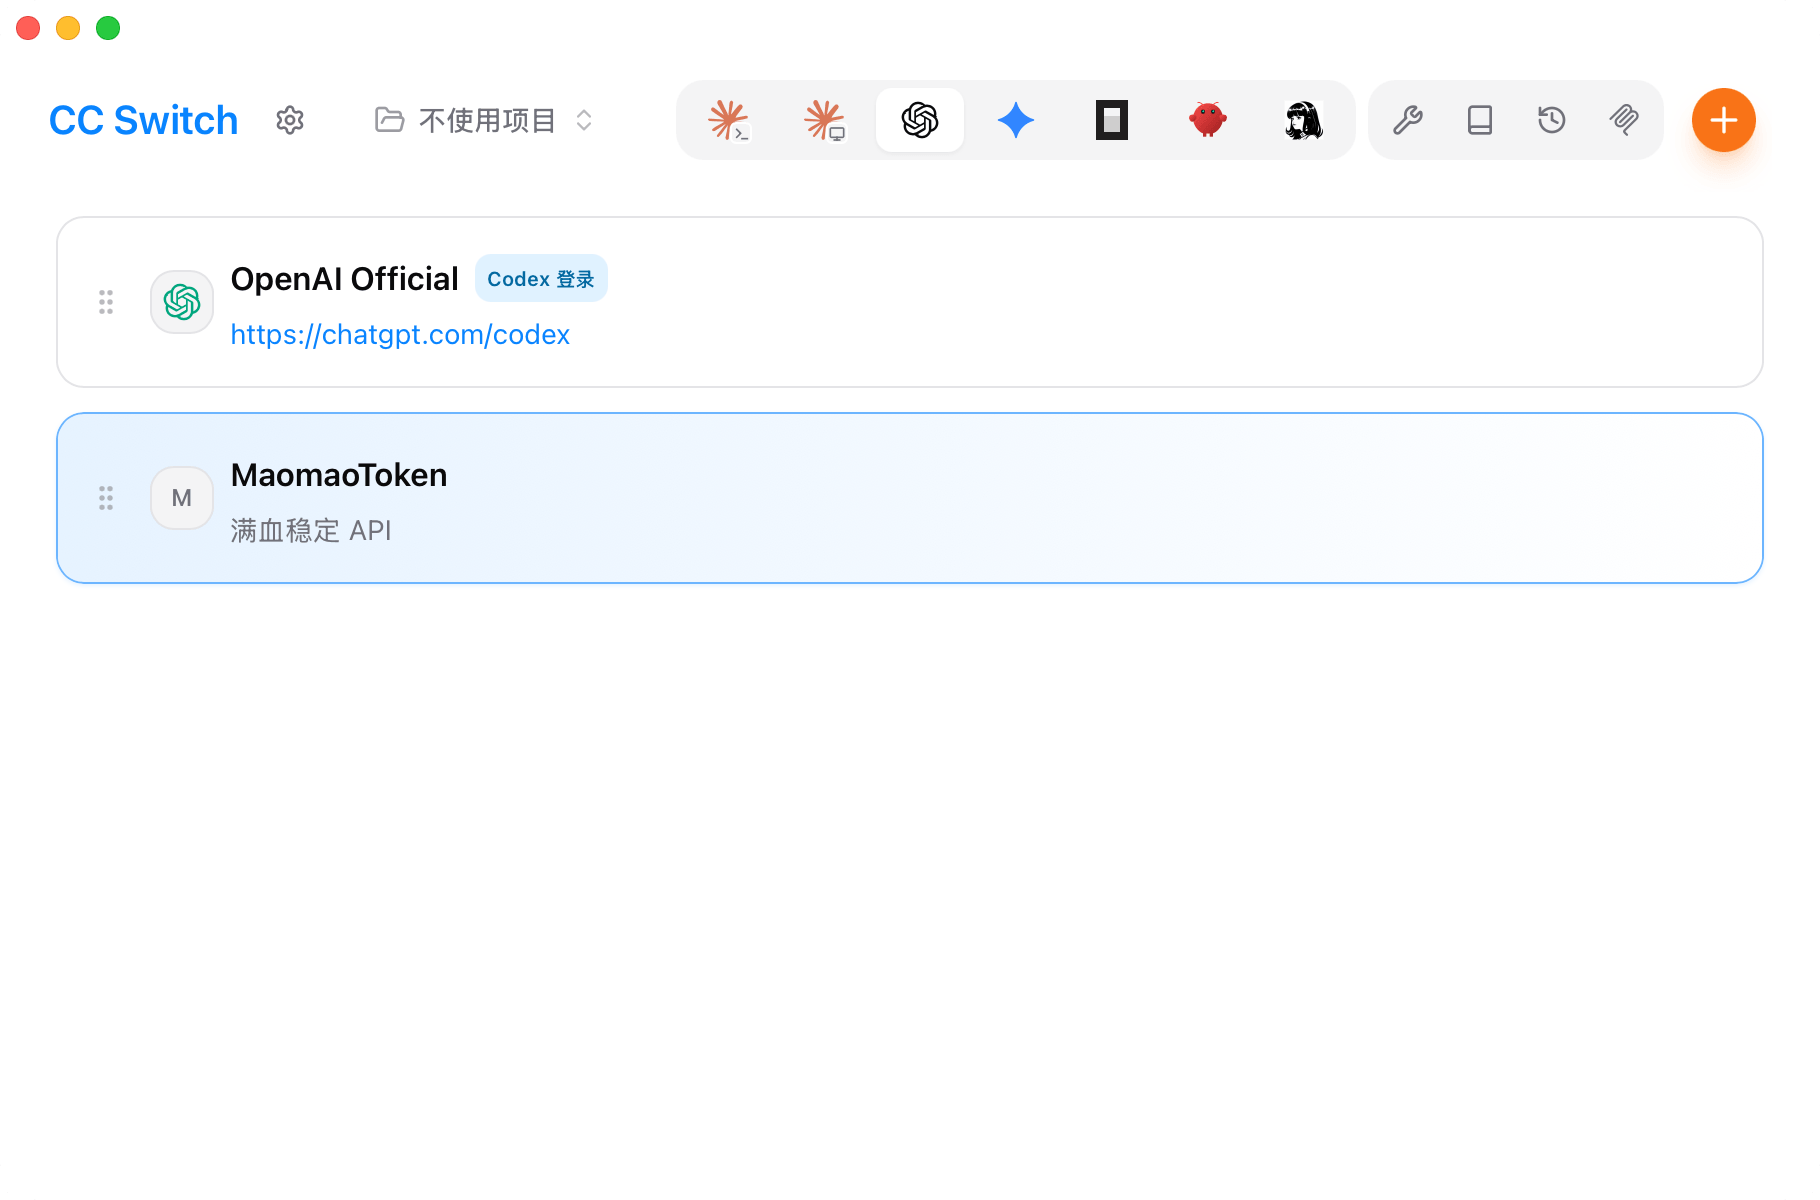Screen dimensions: 1820x1200
Task: Switch to the Gemini blue star app
Action: pos(1016,120)
